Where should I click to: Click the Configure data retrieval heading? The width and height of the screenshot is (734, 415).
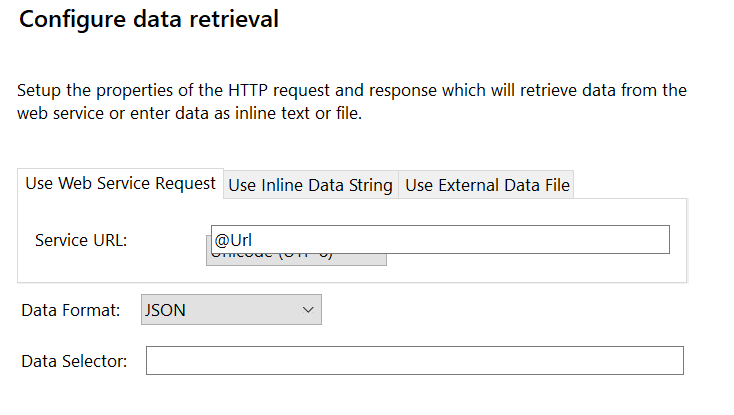point(149,20)
